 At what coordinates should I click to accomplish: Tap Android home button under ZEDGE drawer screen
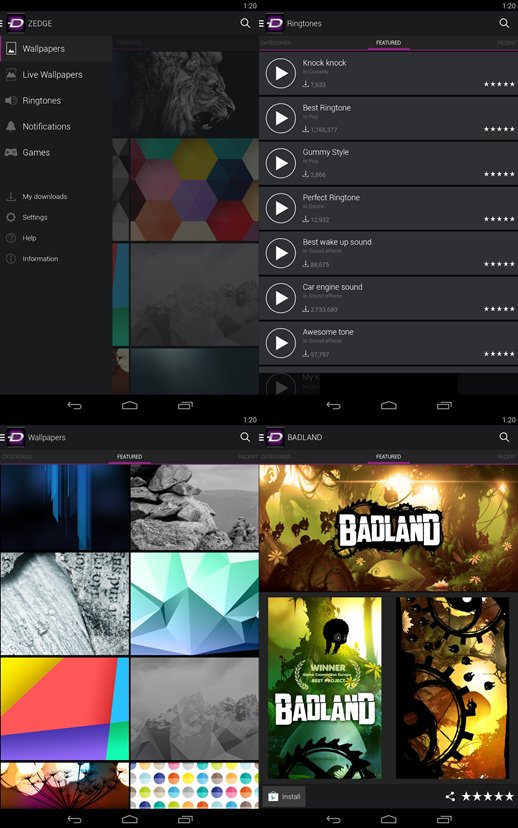pos(129,406)
